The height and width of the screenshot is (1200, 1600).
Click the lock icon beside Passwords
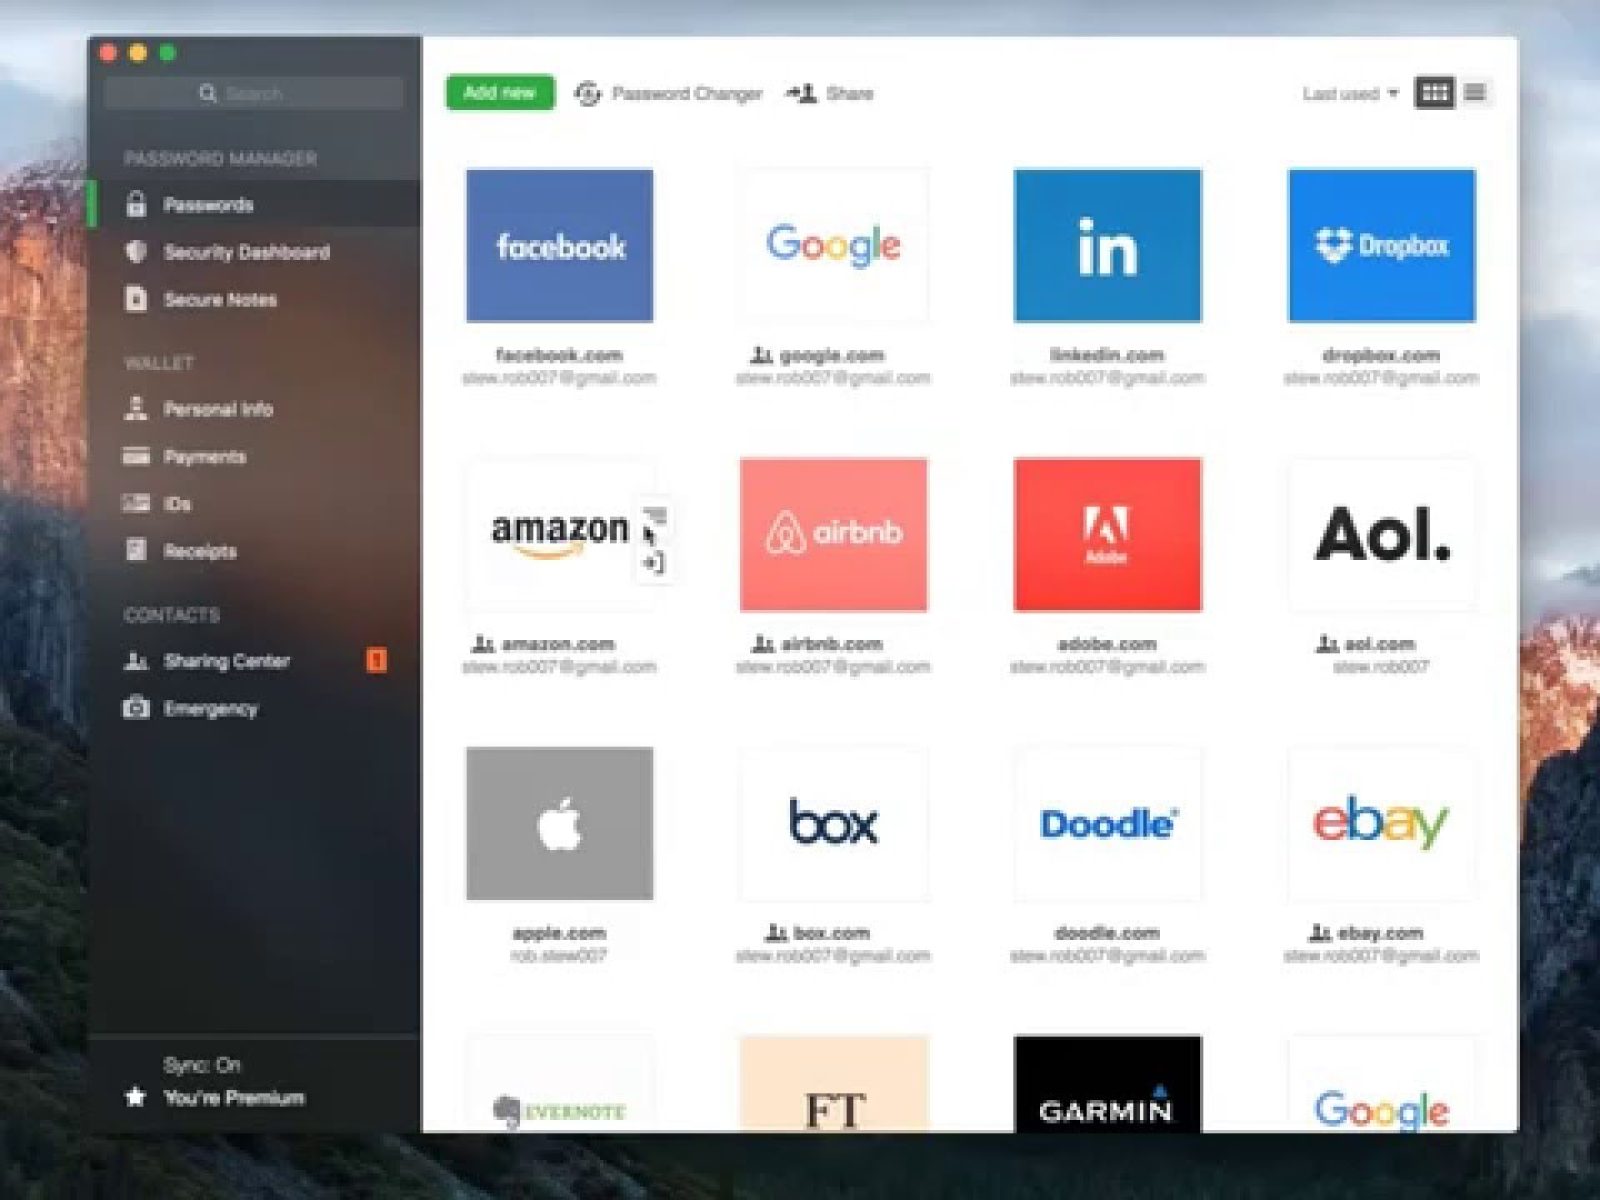[136, 204]
